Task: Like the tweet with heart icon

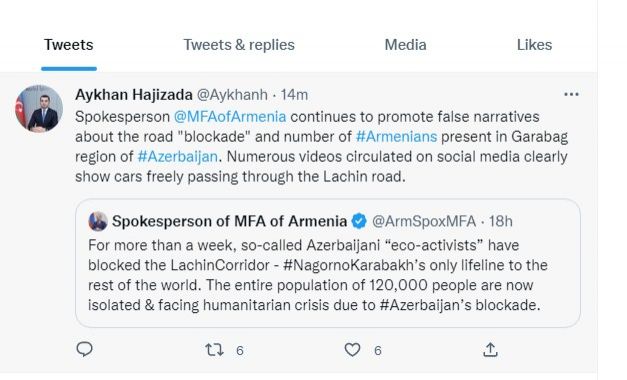Action: click(352, 350)
